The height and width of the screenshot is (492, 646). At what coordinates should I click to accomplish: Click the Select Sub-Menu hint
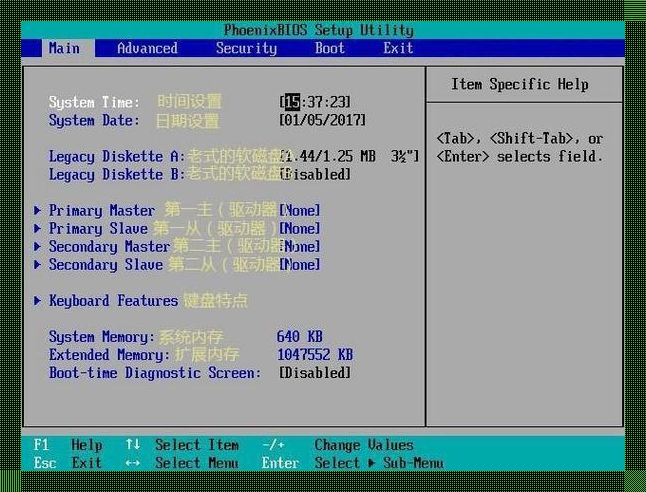379,463
